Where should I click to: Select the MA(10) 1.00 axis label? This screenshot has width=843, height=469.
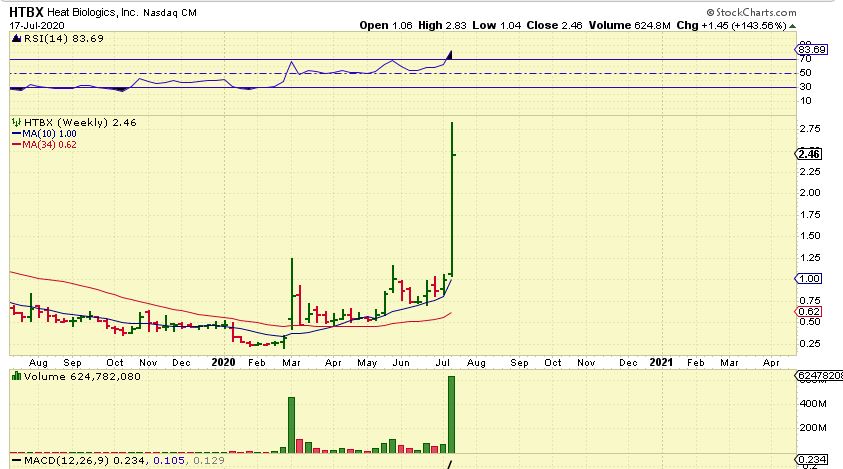point(808,278)
